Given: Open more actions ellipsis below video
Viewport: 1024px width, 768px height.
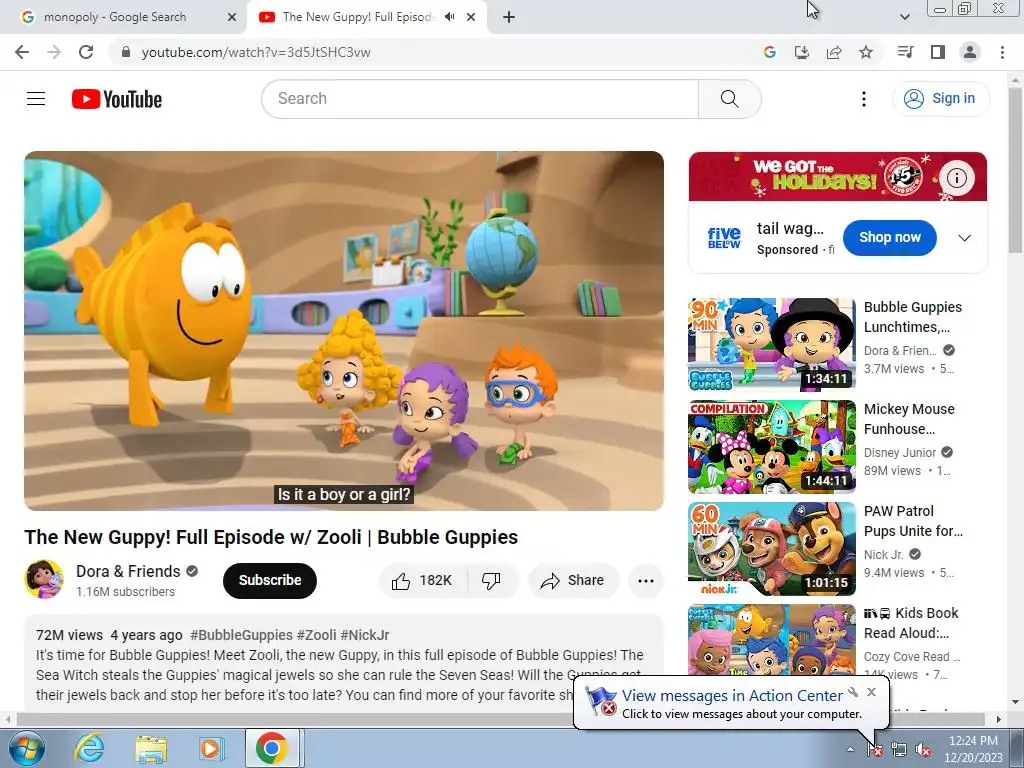Looking at the screenshot, I should click(646, 581).
